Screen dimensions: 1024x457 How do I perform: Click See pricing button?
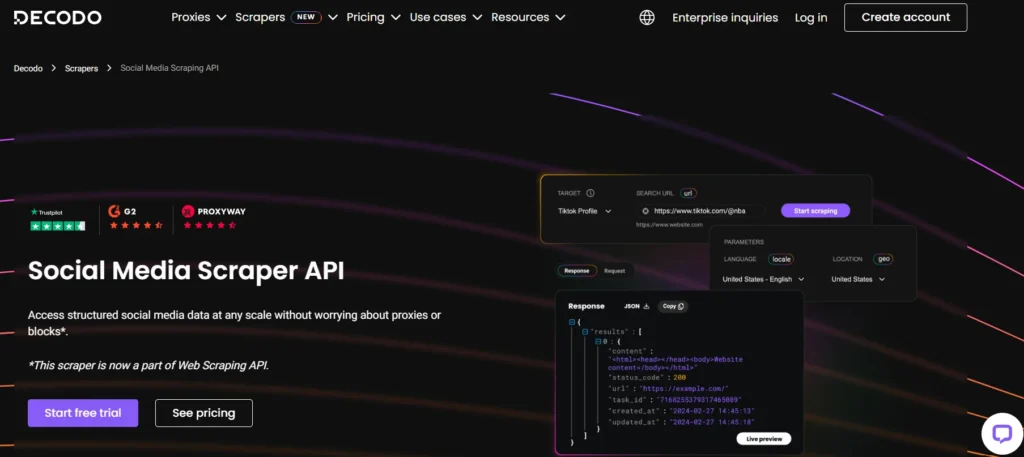pyautogui.click(x=204, y=413)
